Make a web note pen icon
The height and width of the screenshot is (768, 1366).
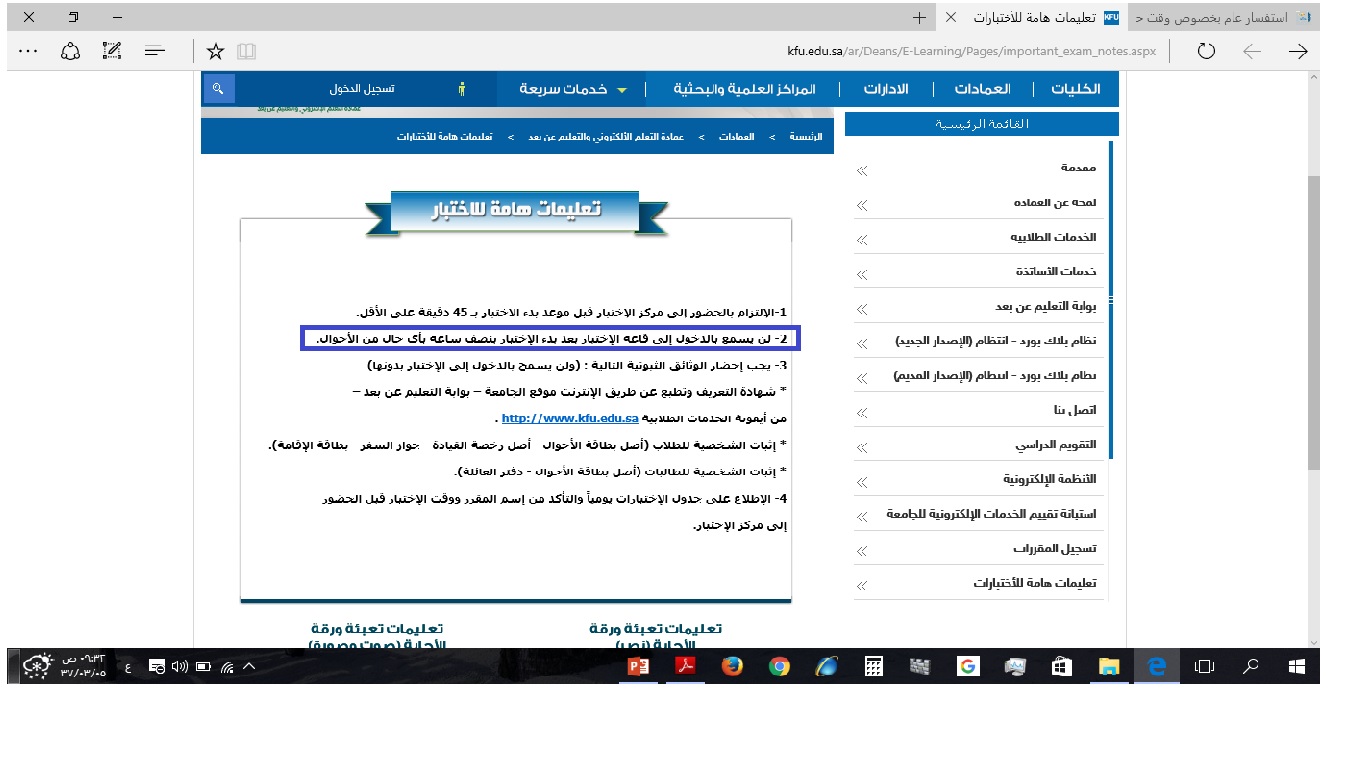tap(112, 51)
